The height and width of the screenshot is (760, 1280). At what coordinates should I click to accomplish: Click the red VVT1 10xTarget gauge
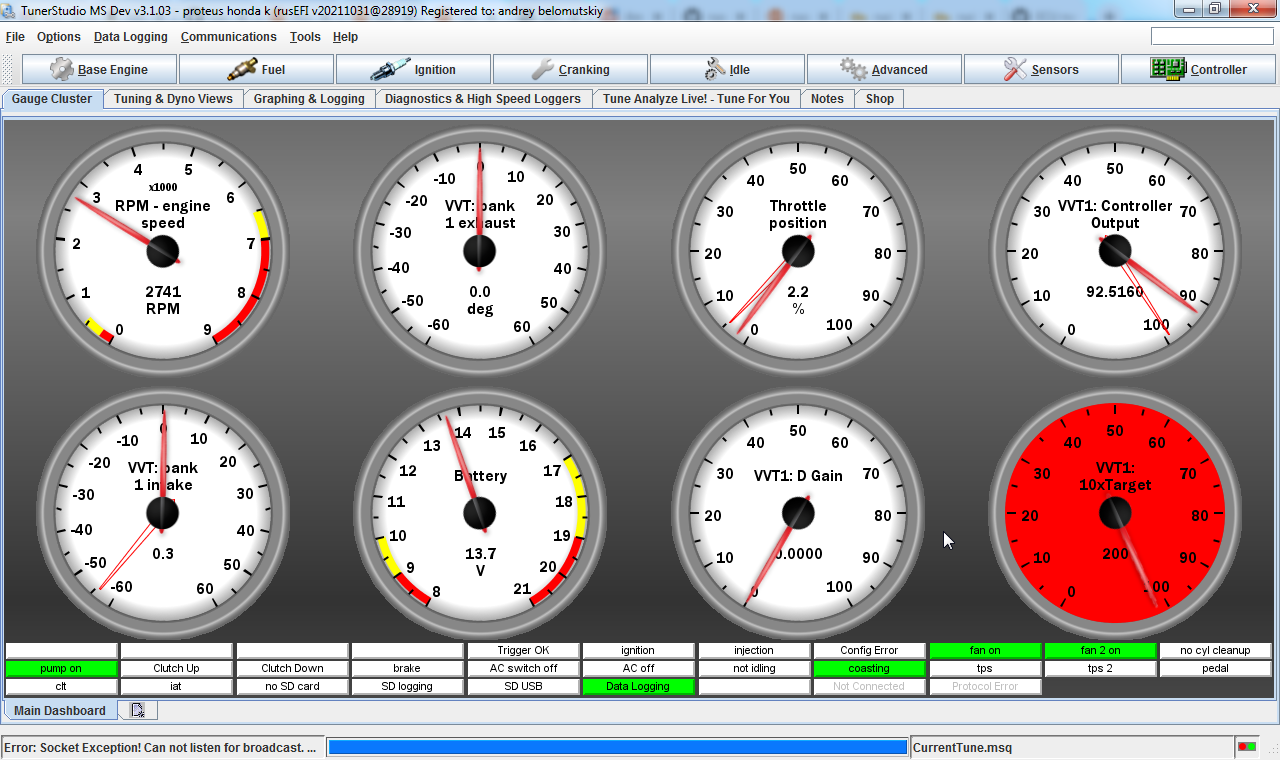(x=1115, y=513)
